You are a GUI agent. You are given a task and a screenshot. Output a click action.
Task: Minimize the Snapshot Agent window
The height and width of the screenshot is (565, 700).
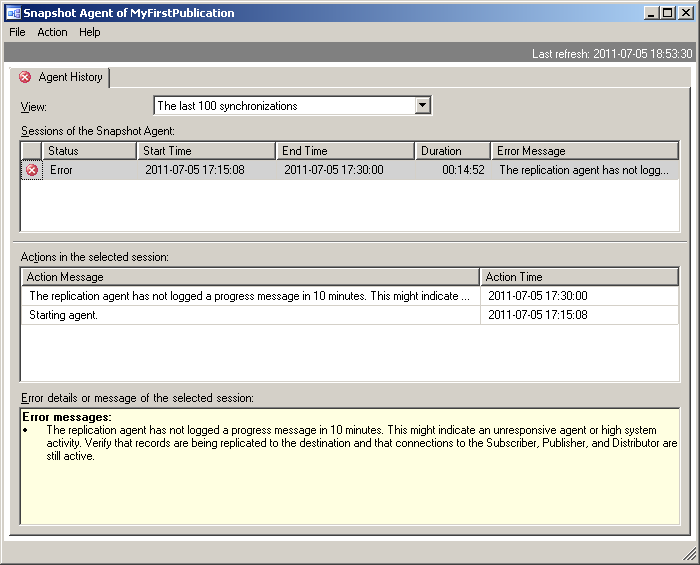coord(651,13)
